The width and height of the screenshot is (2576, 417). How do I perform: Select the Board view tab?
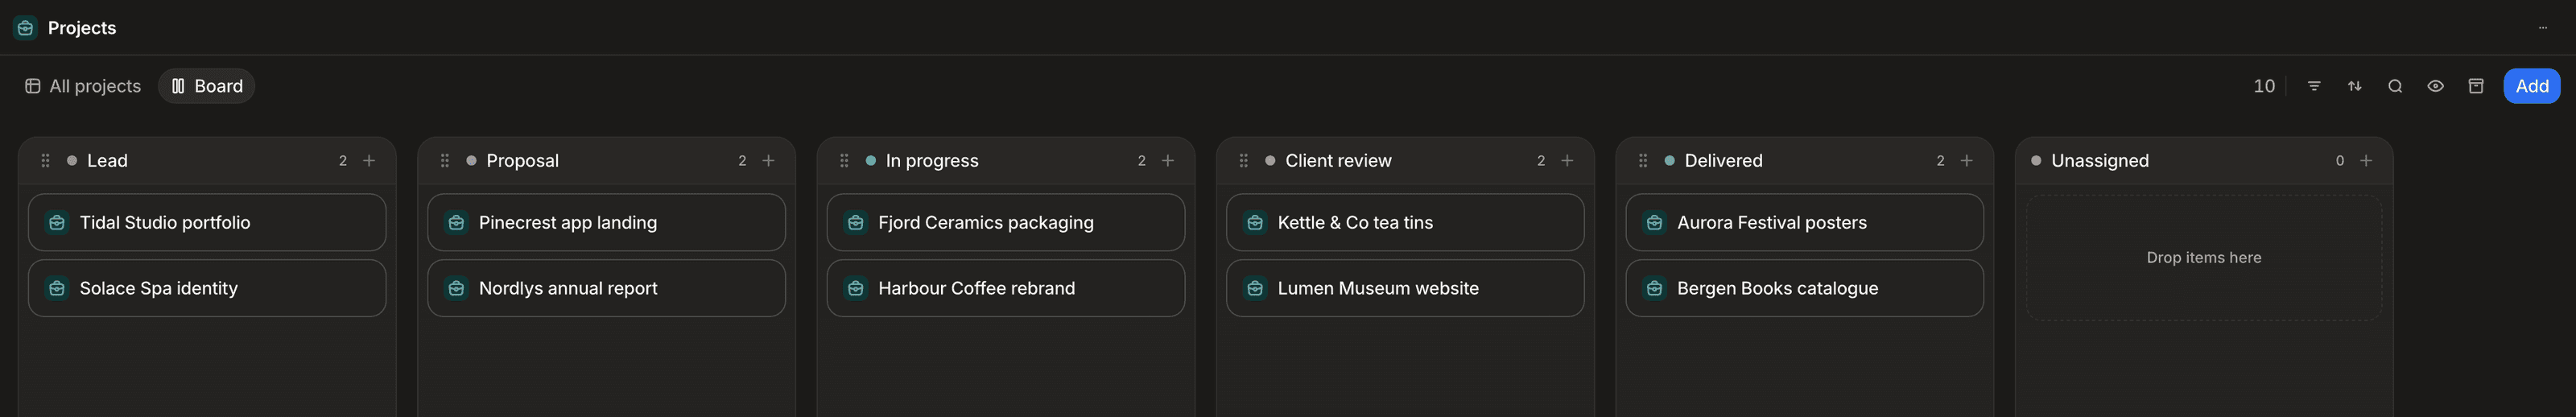(207, 86)
